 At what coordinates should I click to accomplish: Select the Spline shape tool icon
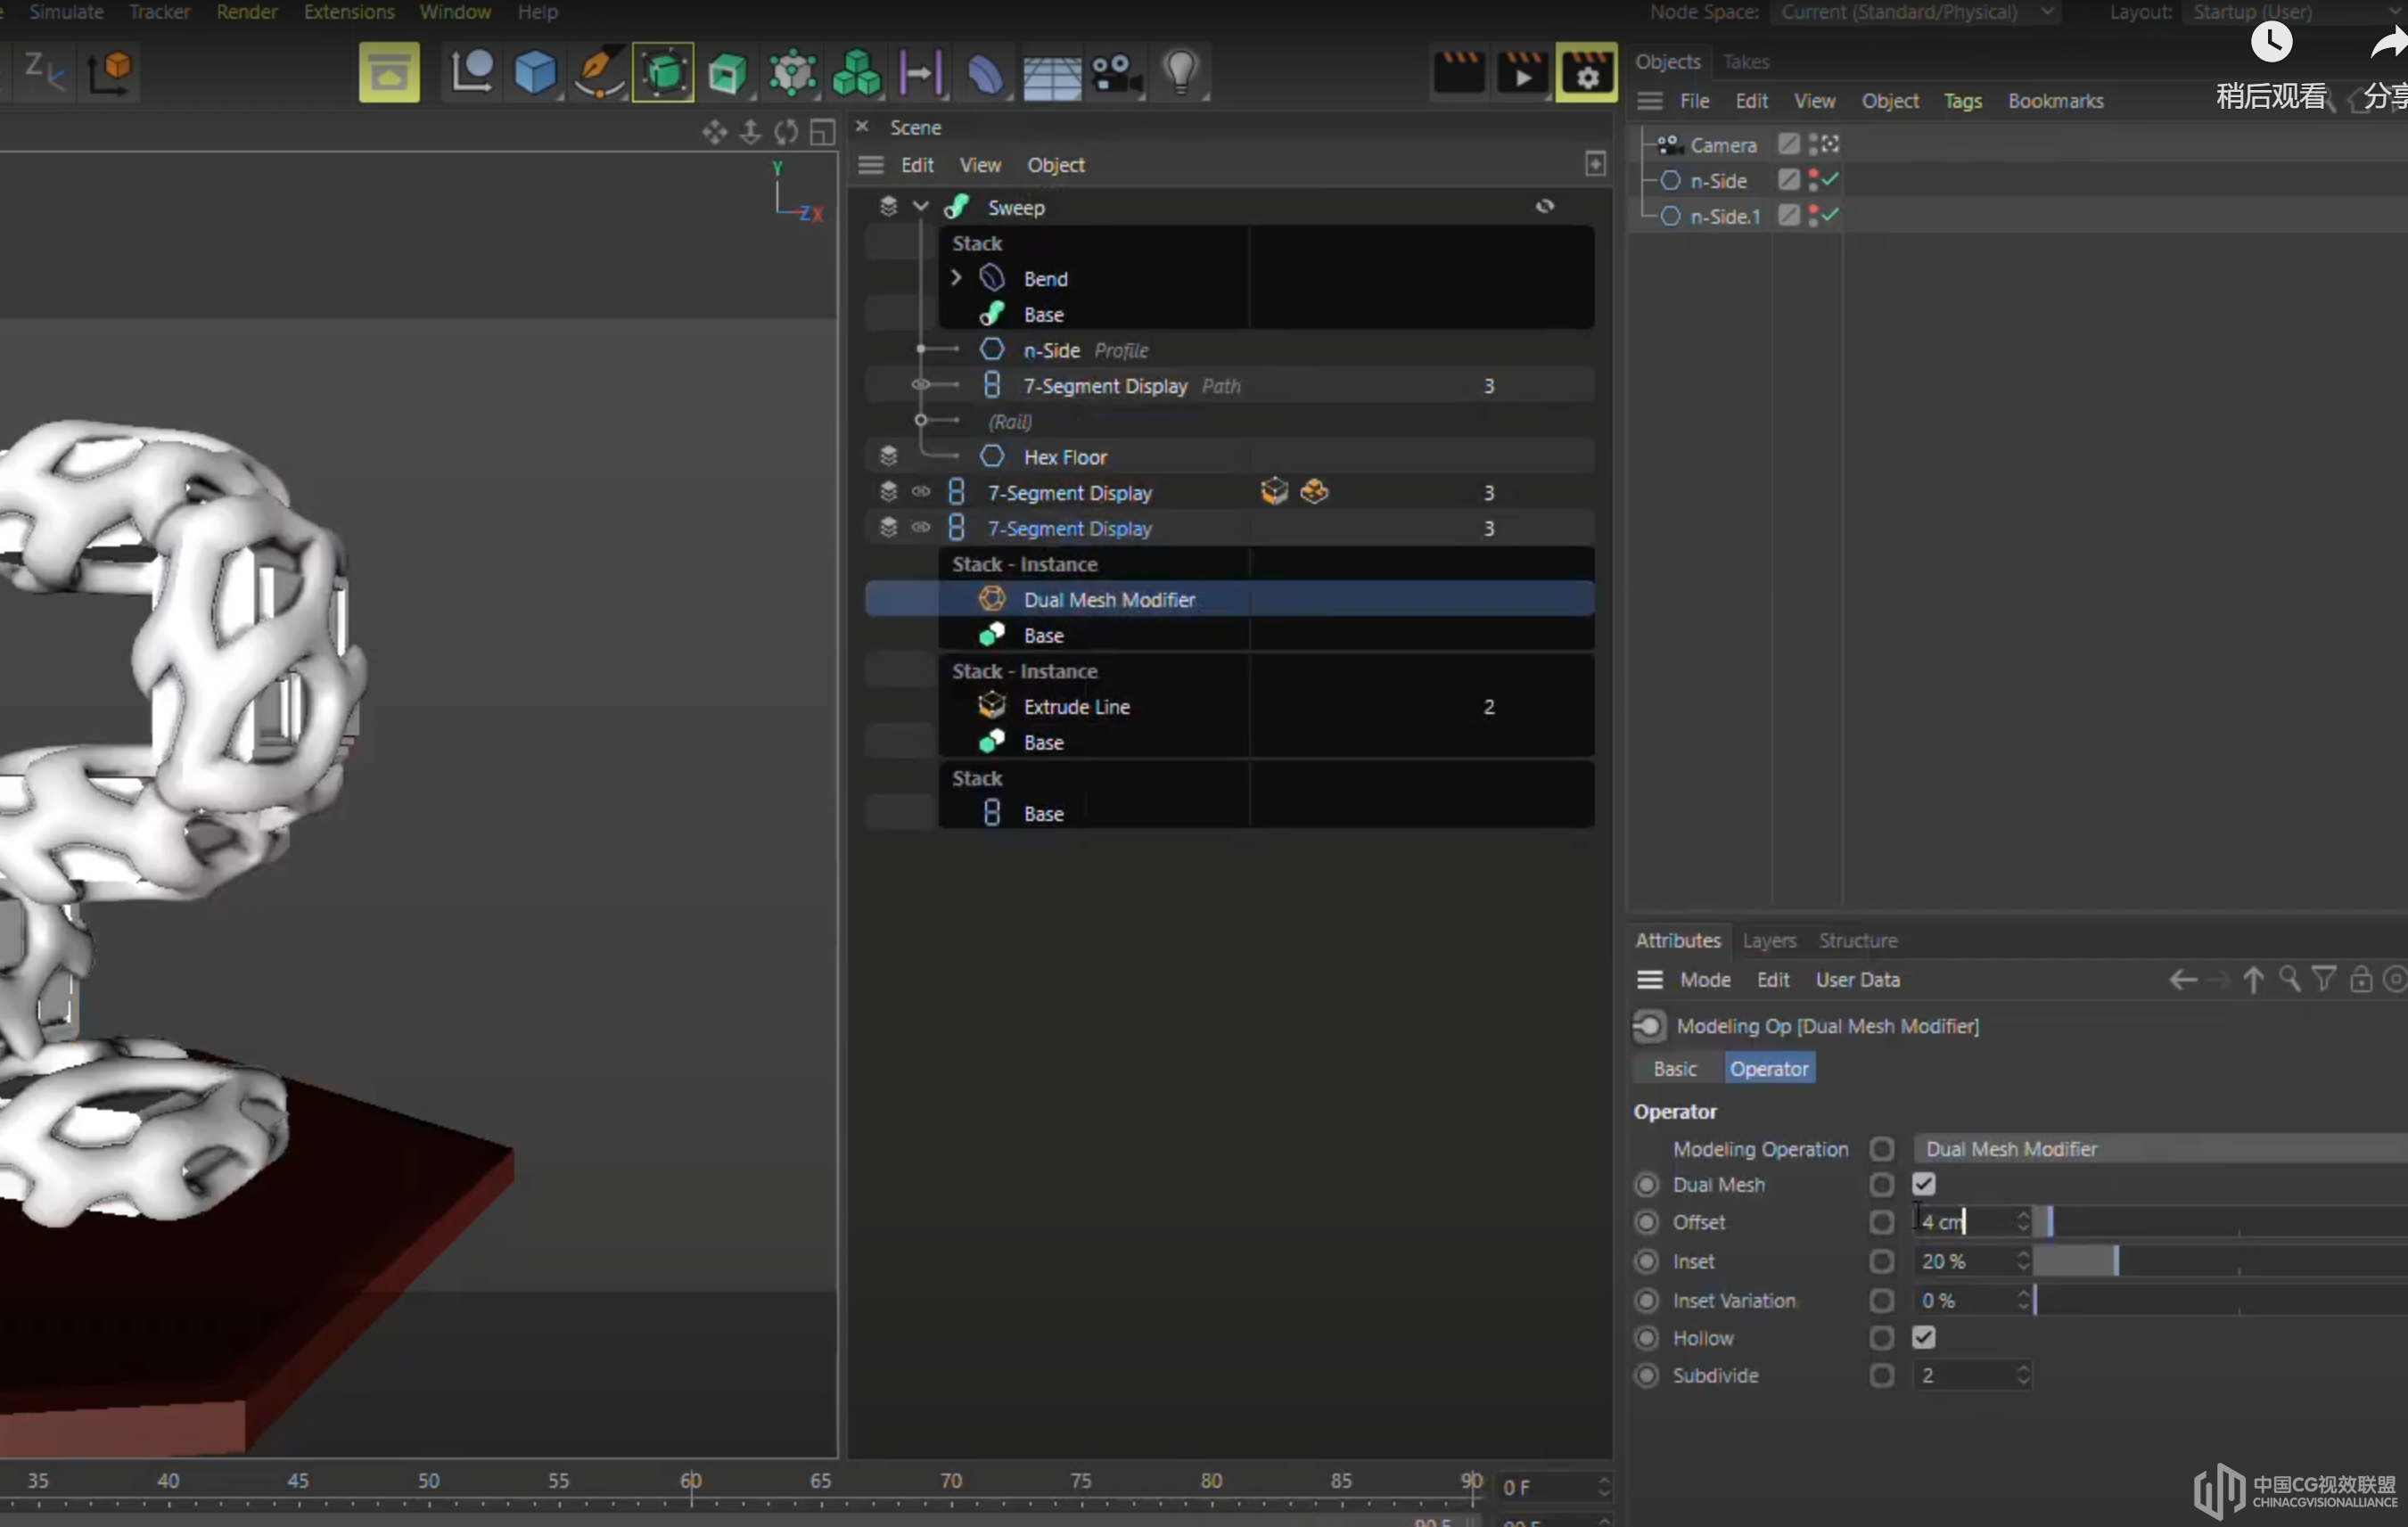pyautogui.click(x=471, y=72)
